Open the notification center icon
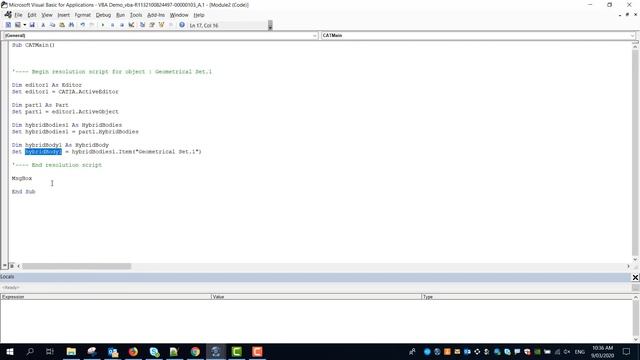The width and height of the screenshot is (640, 360). (x=626, y=351)
